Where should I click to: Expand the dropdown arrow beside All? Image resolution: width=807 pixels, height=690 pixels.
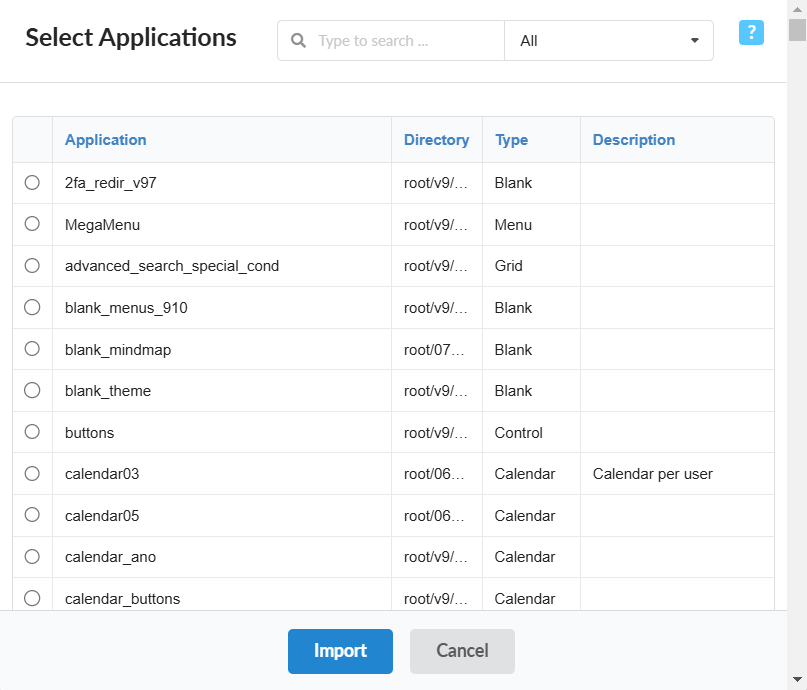(x=694, y=41)
